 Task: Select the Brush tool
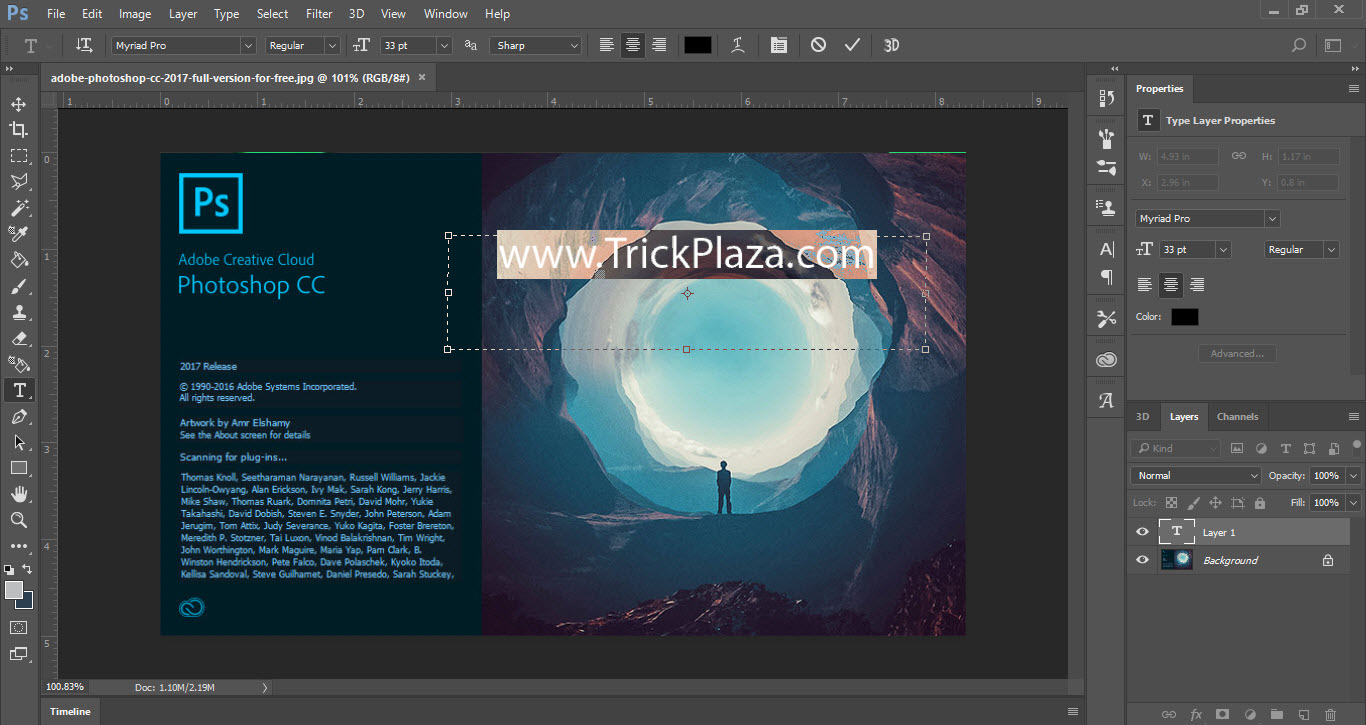click(18, 286)
